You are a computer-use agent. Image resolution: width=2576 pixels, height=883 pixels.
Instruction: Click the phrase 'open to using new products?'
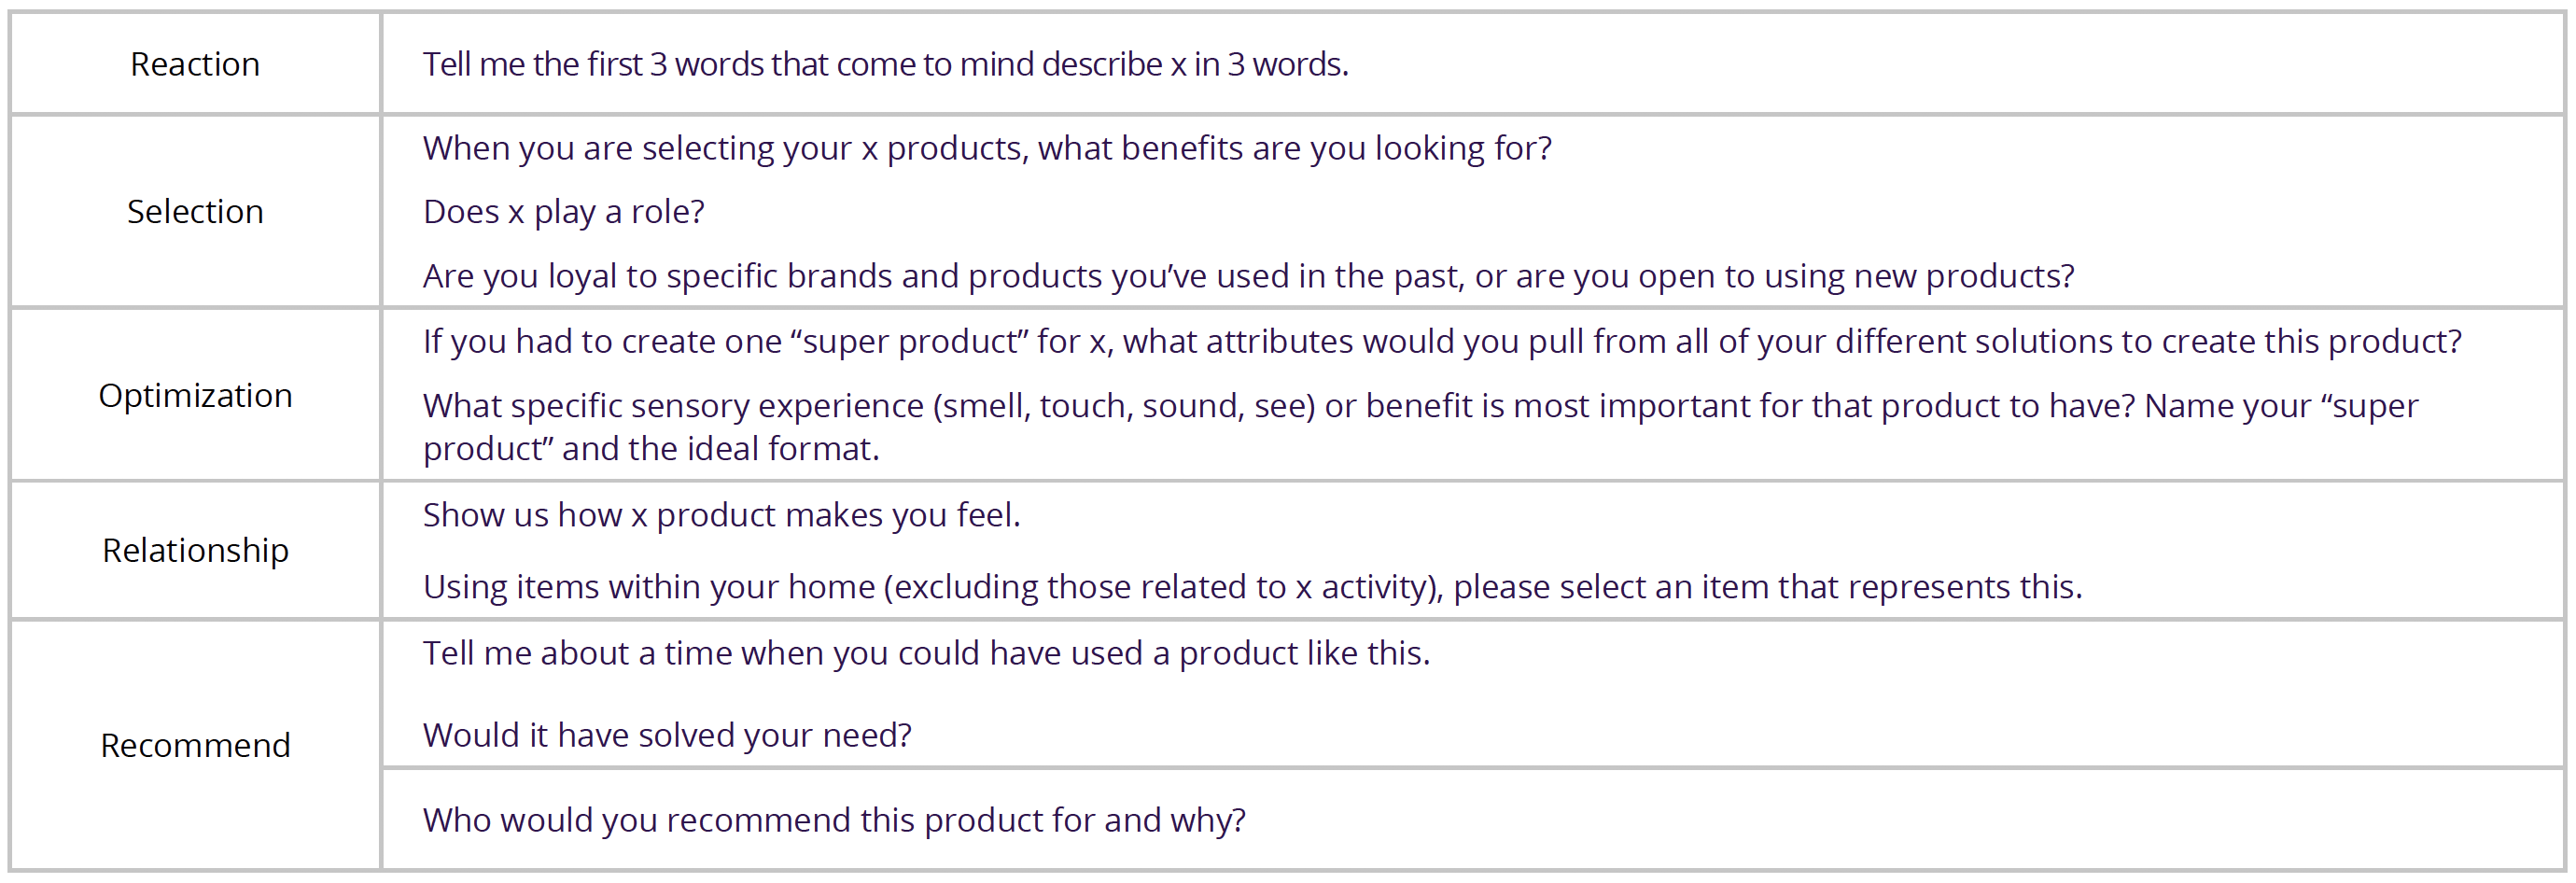(x=1856, y=276)
